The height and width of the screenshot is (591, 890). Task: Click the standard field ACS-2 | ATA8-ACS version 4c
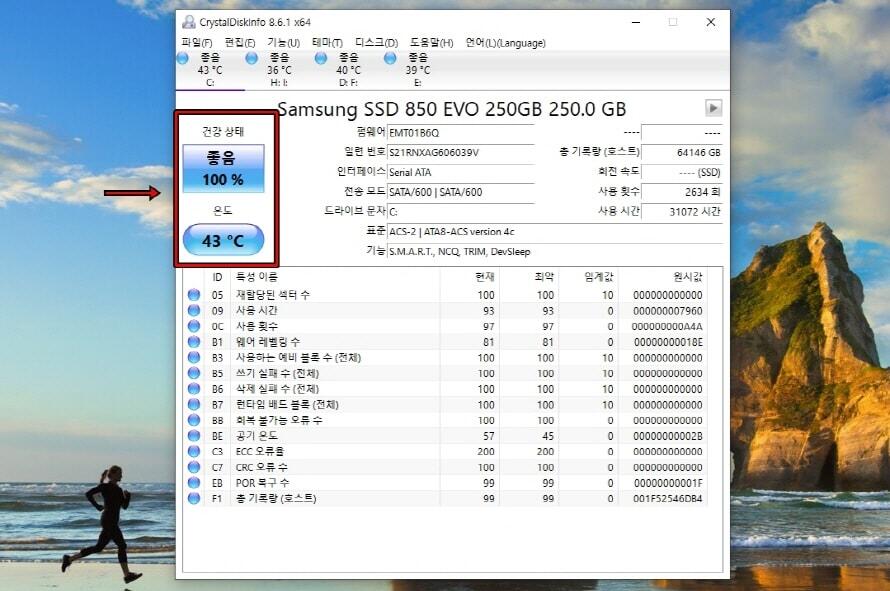pos(555,232)
